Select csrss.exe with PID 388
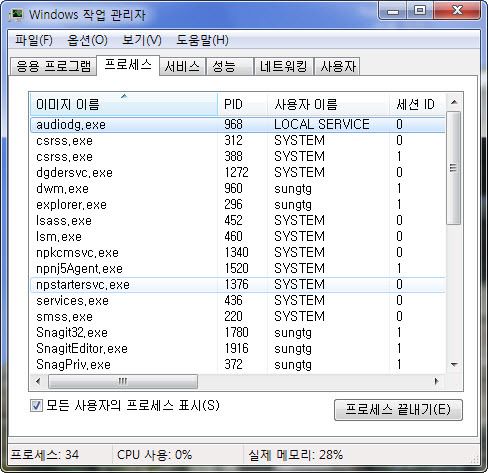The height and width of the screenshot is (473, 488). pos(238,157)
